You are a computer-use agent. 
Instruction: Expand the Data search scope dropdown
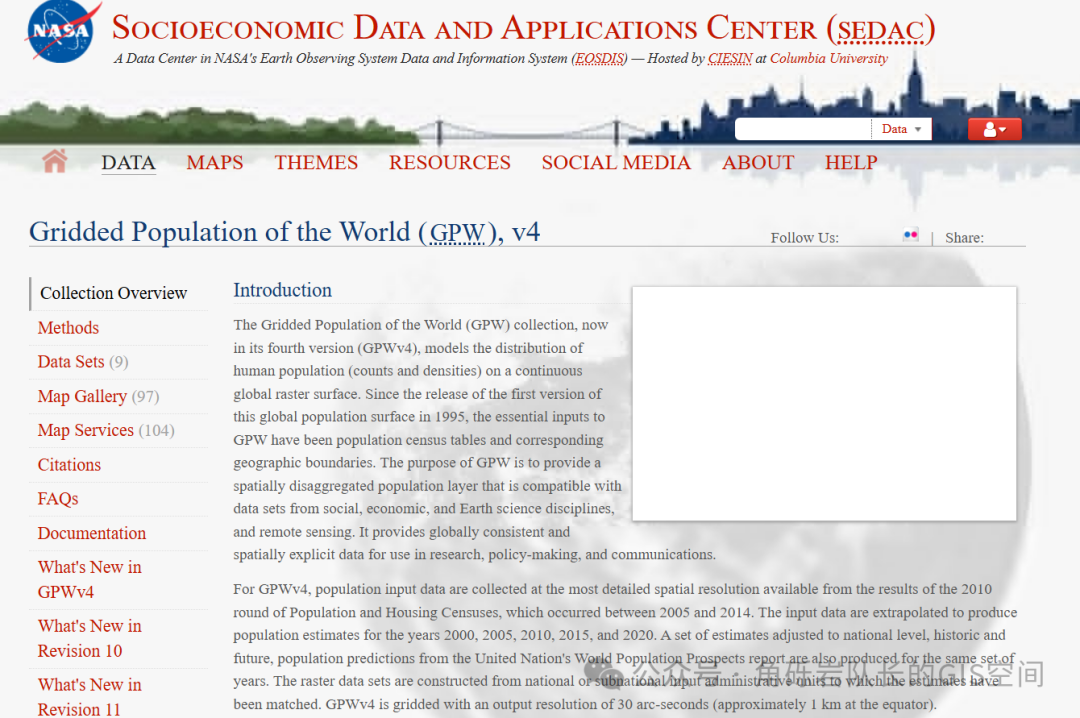(901, 129)
